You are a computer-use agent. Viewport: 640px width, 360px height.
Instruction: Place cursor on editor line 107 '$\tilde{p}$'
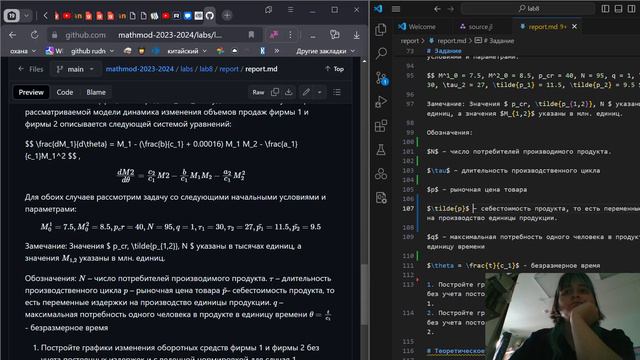pyautogui.click(x=448, y=209)
